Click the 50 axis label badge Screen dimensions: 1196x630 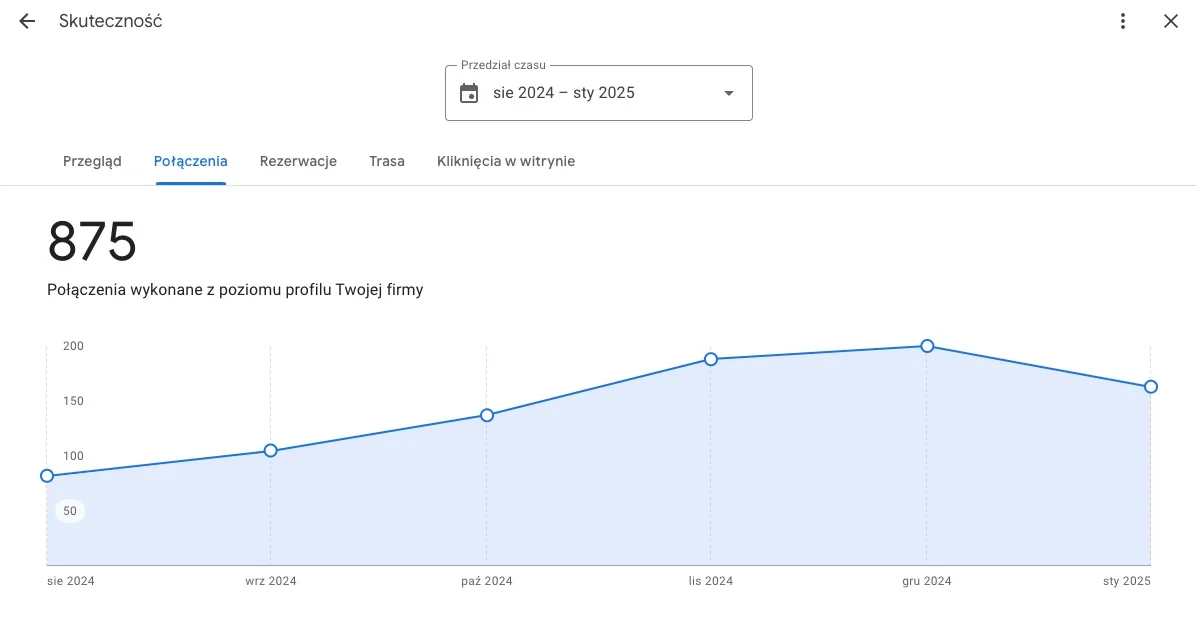(70, 511)
